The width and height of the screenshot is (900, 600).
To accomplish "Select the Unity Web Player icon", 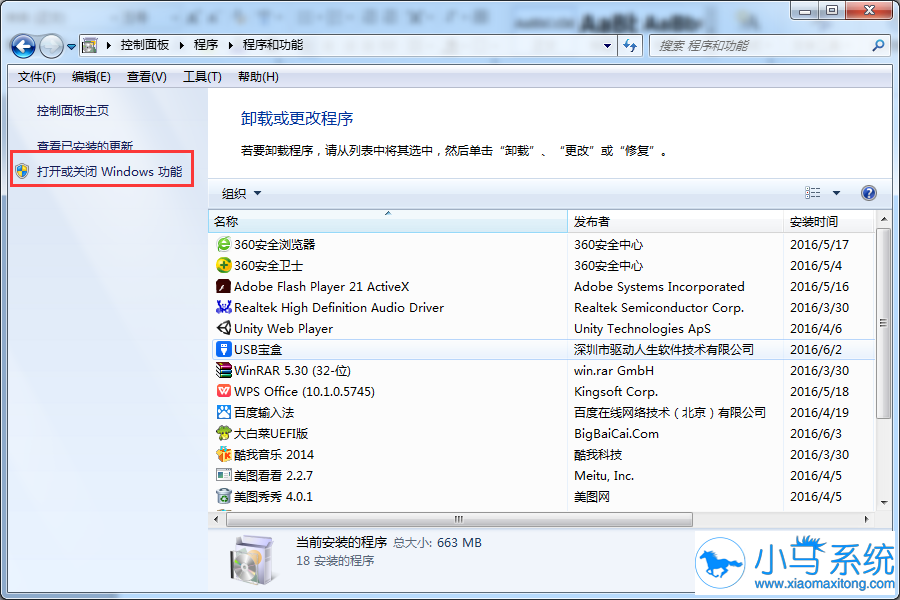I will [223, 328].
